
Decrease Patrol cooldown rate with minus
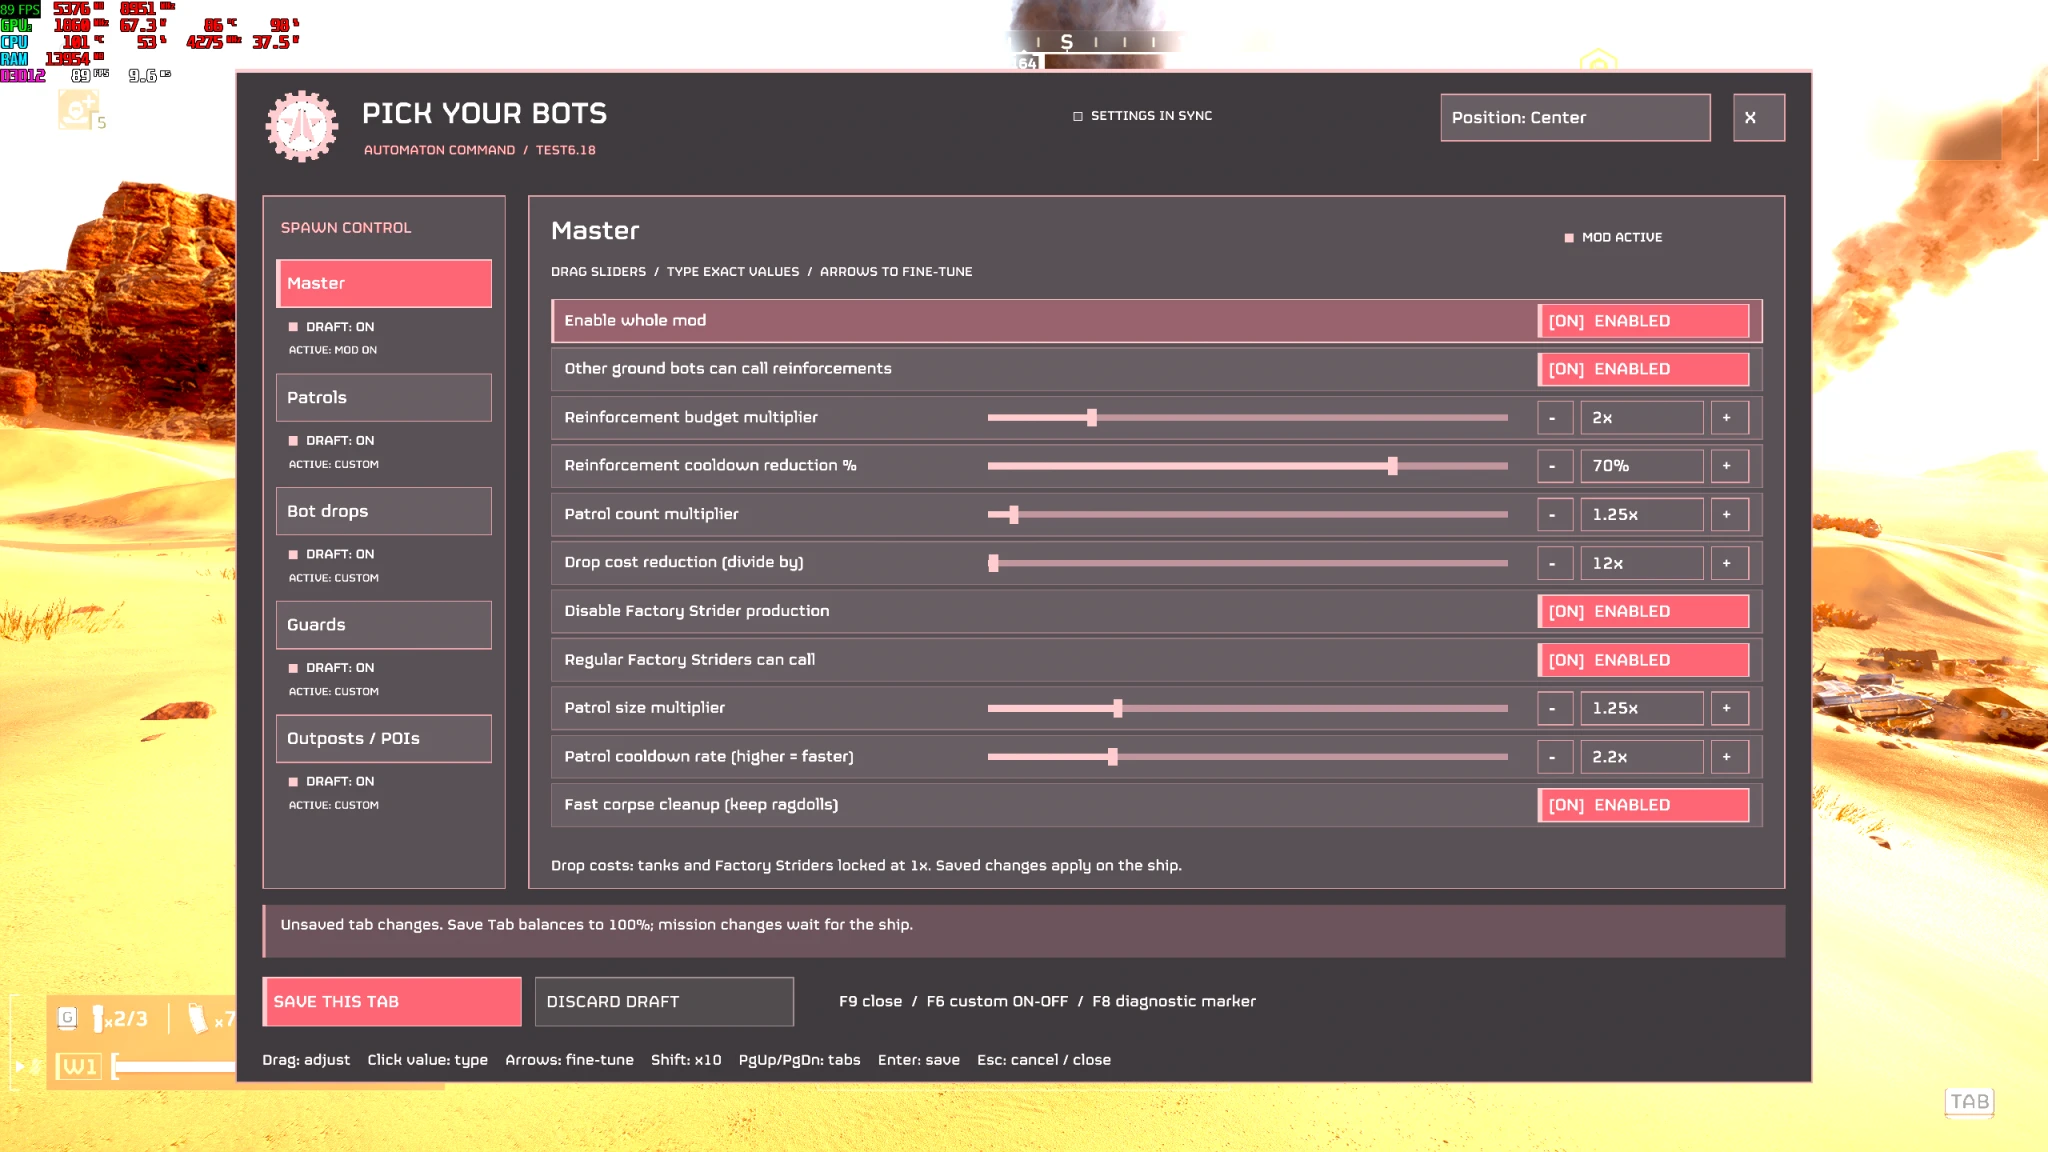[x=1554, y=757]
